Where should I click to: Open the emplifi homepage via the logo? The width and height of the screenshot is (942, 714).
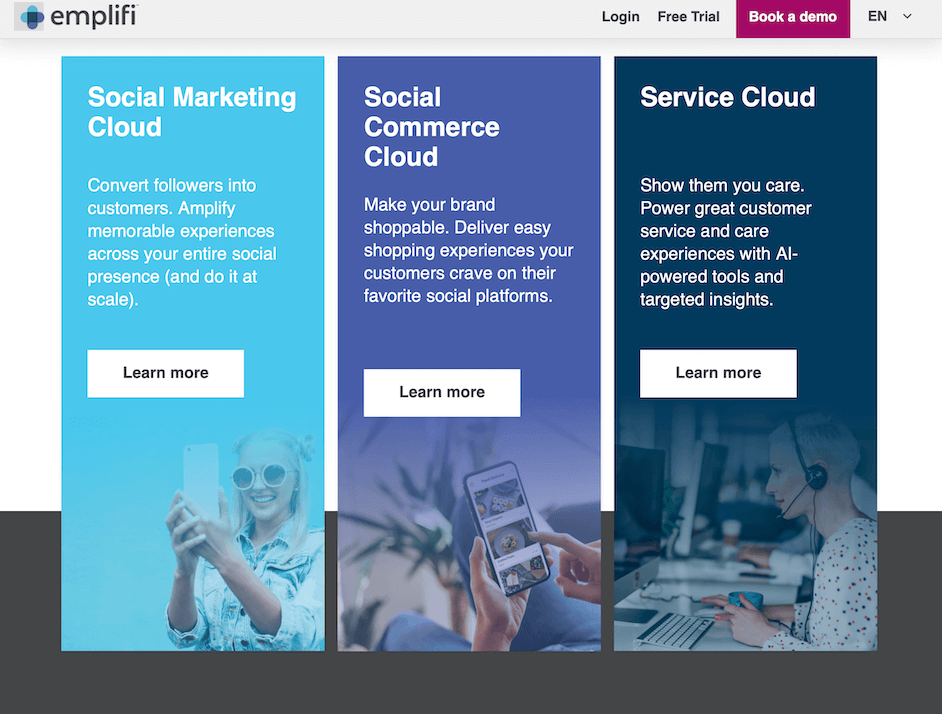click(75, 17)
